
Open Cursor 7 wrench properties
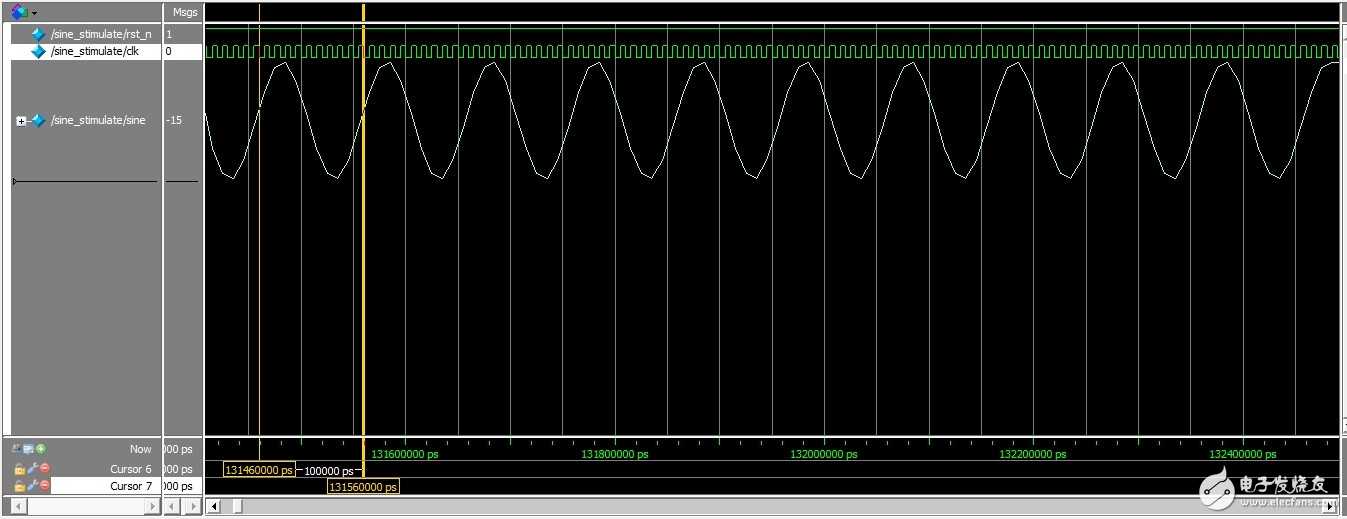coord(32,486)
